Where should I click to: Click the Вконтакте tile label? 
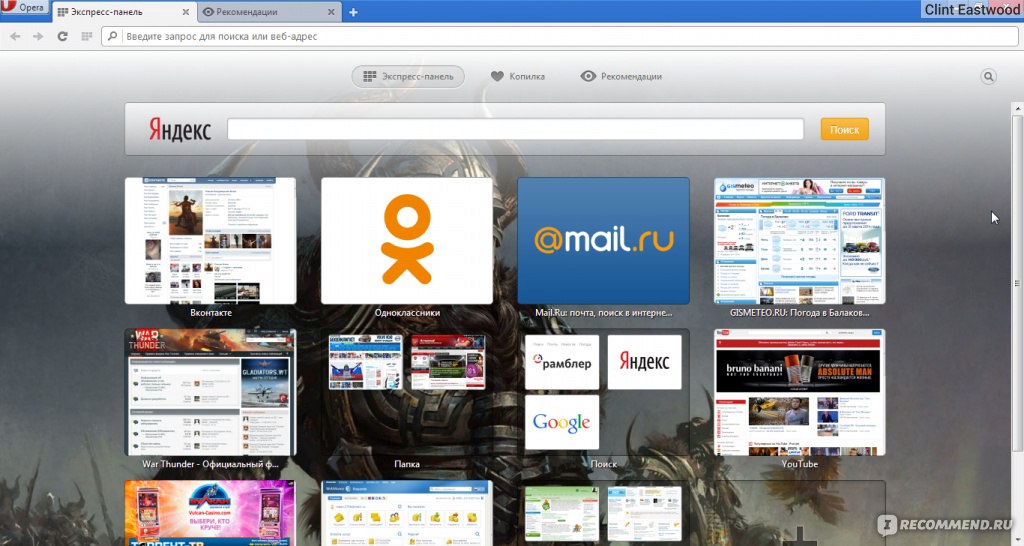point(211,313)
